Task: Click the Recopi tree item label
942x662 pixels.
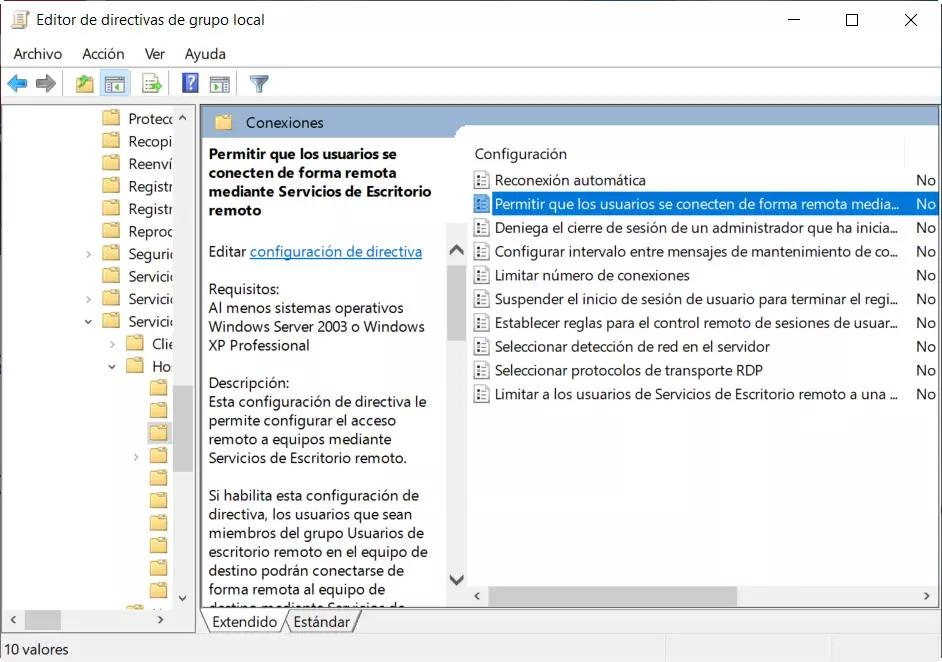Action: (150, 141)
